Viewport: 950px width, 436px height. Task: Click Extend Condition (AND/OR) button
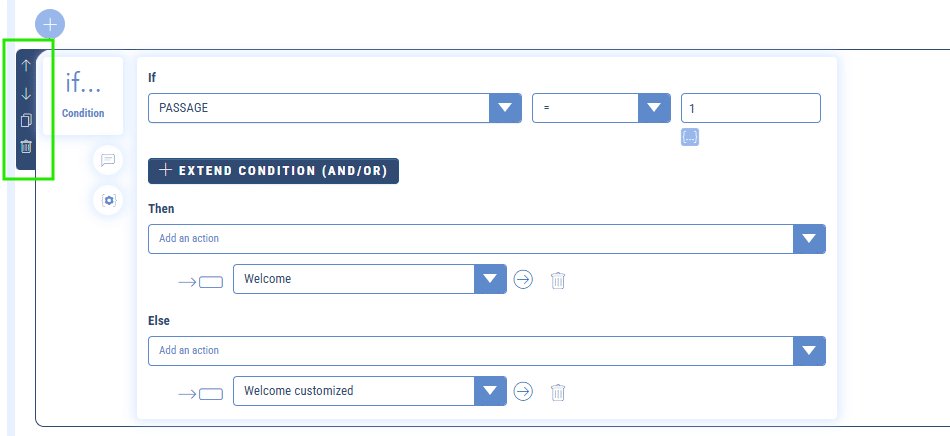273,171
